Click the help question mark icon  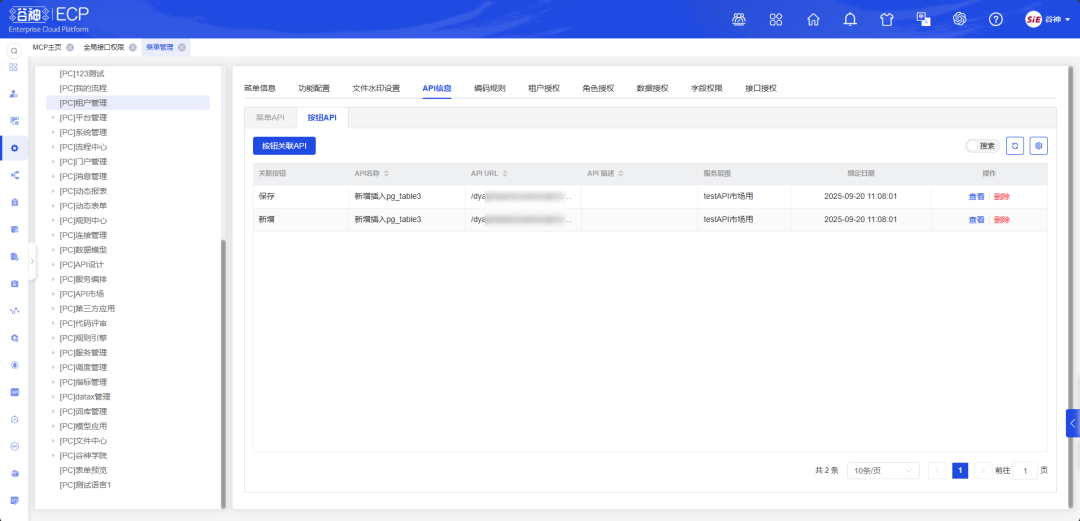(x=995, y=19)
